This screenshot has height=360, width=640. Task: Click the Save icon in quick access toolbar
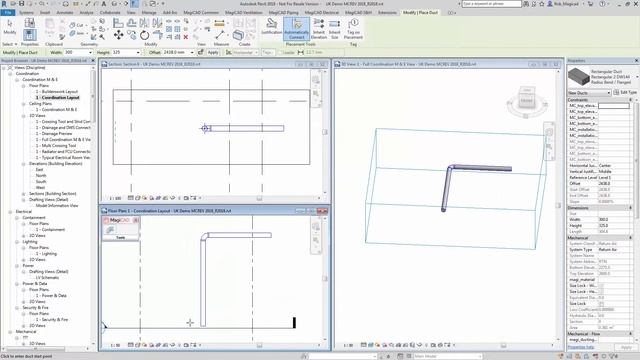pos(22,4)
